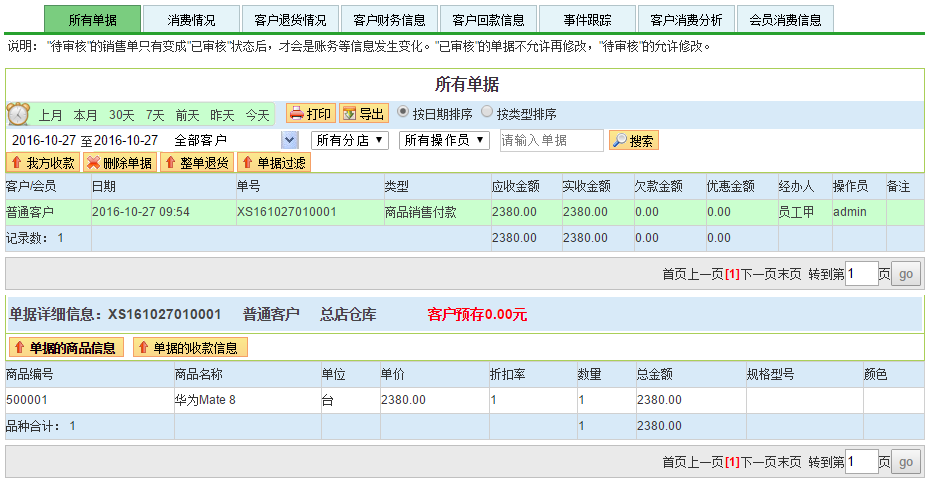Click the 本月 date shortcut link
Screen dimensions: 931x489
click(x=86, y=115)
